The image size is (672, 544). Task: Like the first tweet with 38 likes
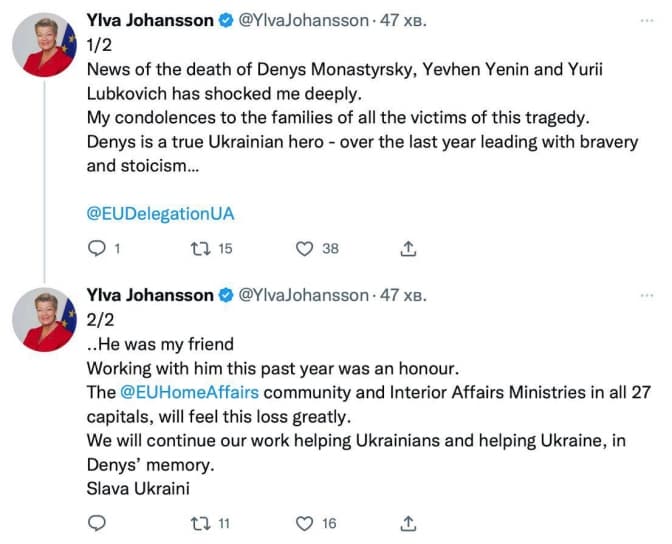point(305,248)
